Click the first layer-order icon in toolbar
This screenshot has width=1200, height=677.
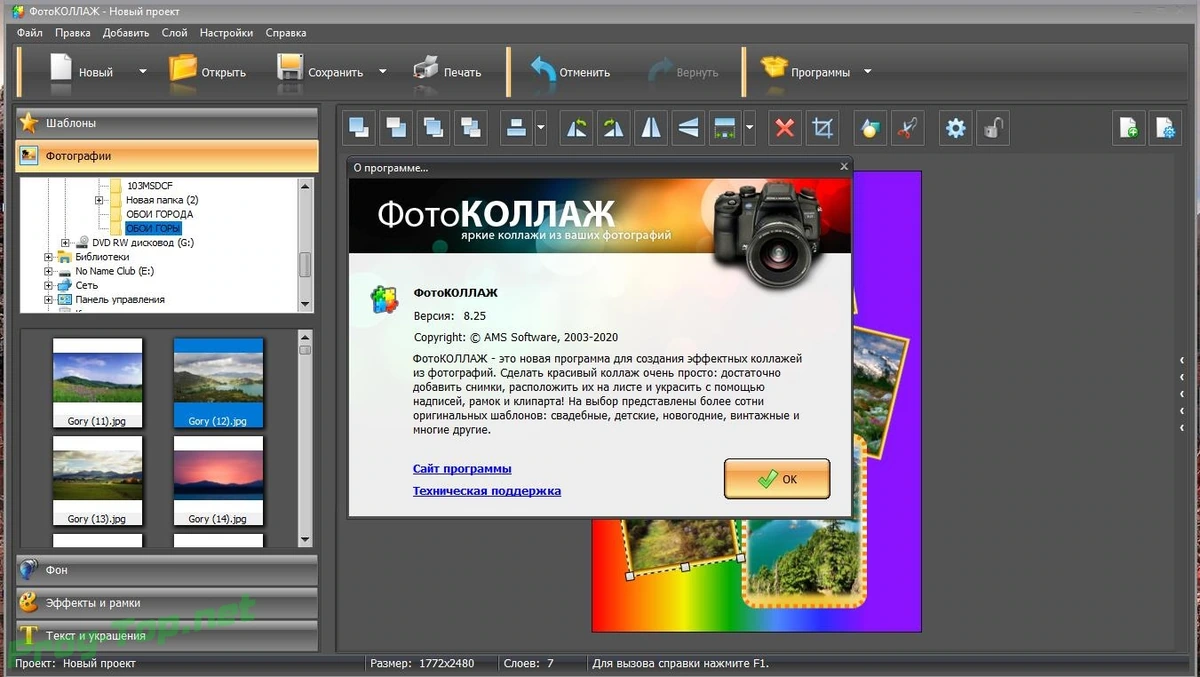tap(359, 128)
